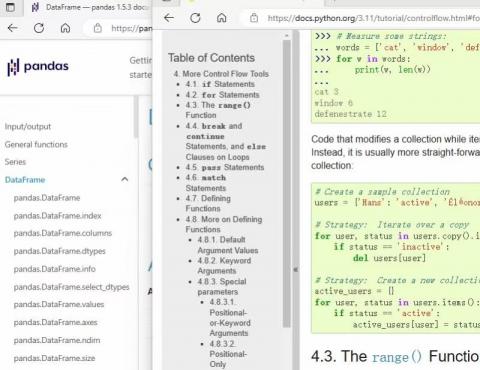Go back in the pandas browser window
480x370 pixels.
click(x=13, y=28)
